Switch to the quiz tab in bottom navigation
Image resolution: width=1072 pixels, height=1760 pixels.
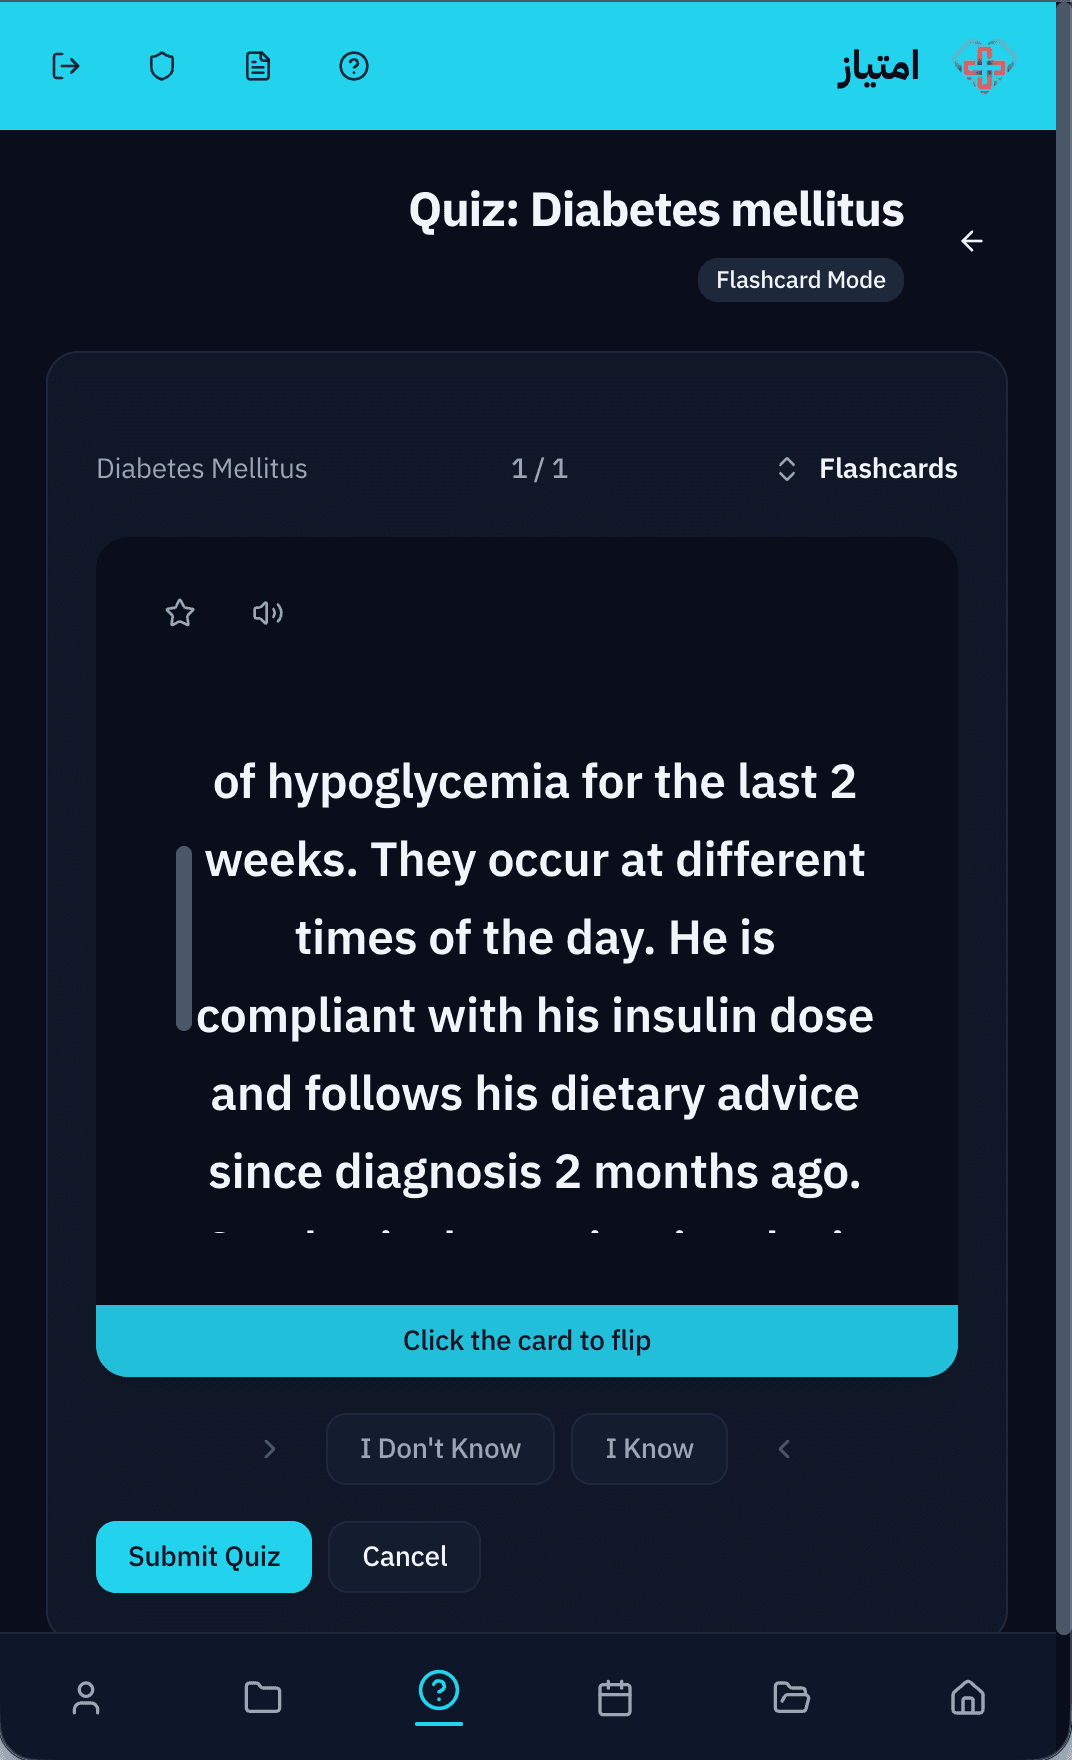pyautogui.click(x=439, y=1692)
